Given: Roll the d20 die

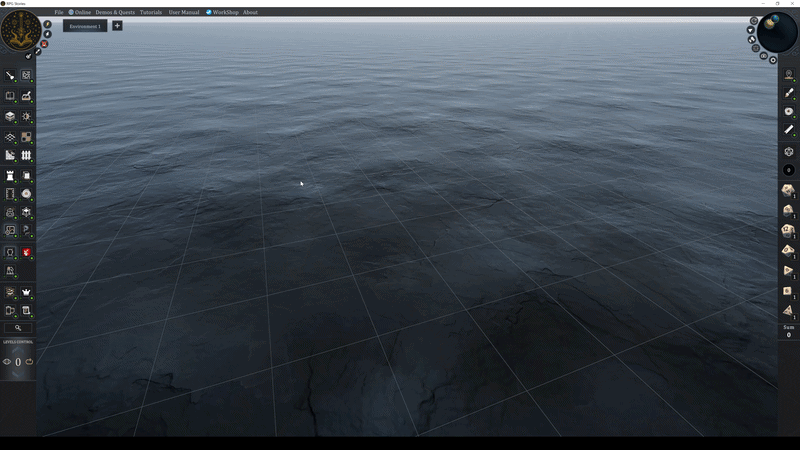Looking at the screenshot, I should click(x=788, y=191).
